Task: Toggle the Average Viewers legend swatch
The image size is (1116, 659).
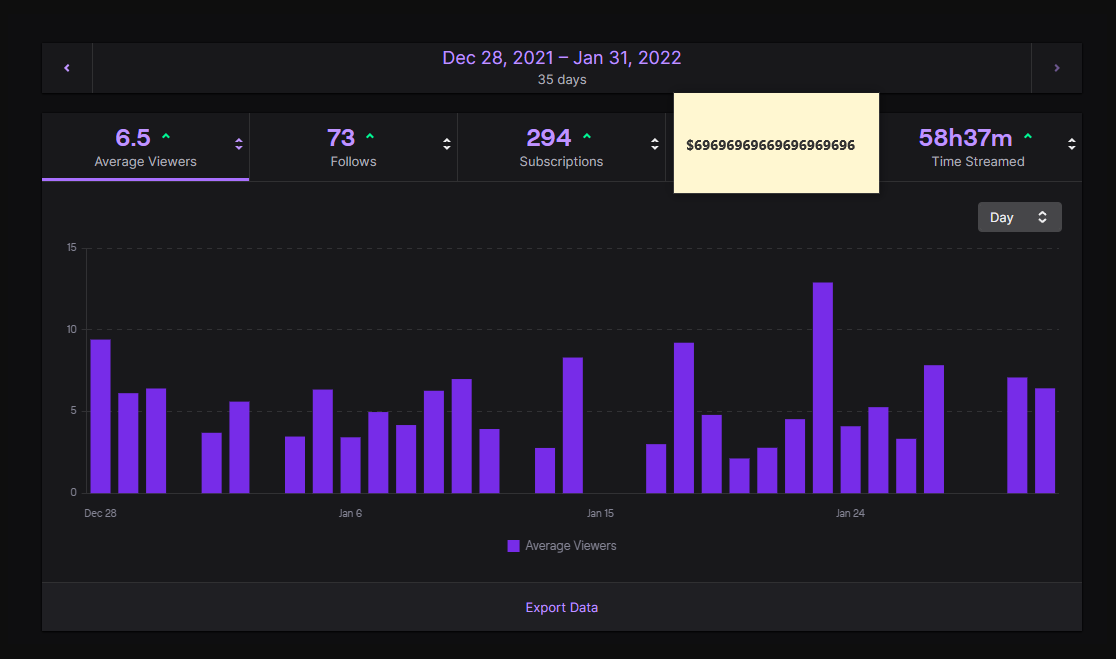Action: 513,546
